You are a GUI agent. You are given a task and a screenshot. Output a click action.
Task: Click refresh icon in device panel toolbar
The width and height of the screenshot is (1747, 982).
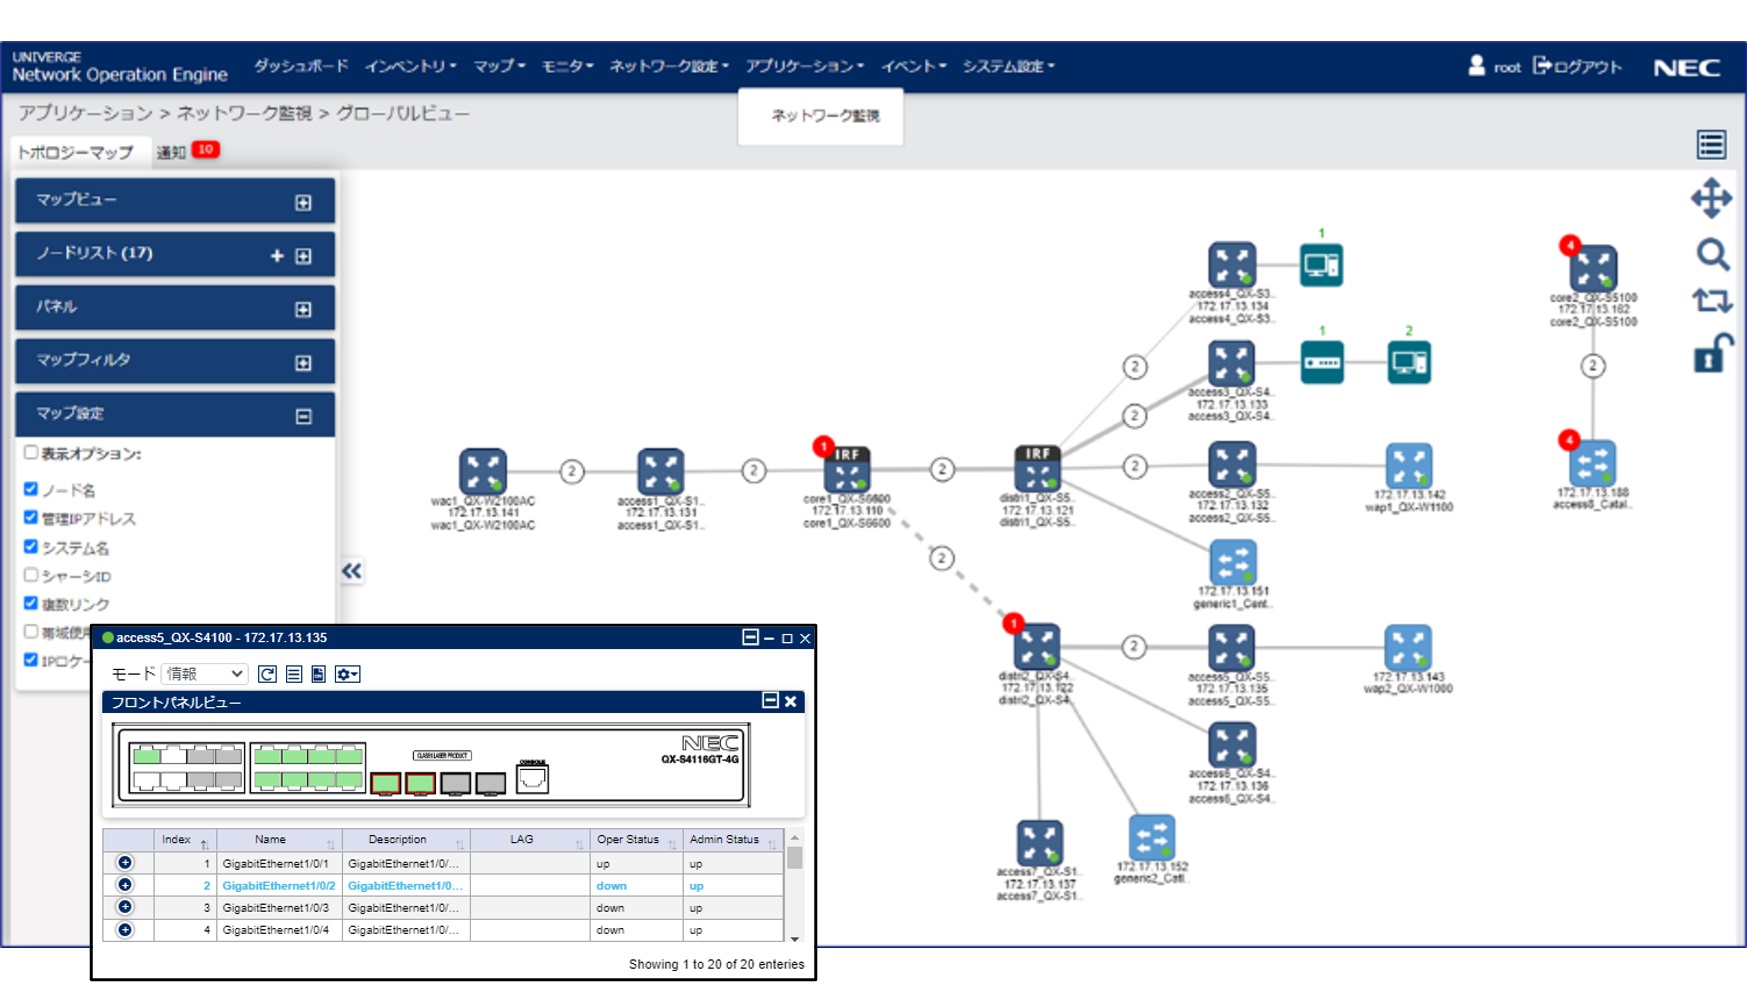pyautogui.click(x=267, y=674)
